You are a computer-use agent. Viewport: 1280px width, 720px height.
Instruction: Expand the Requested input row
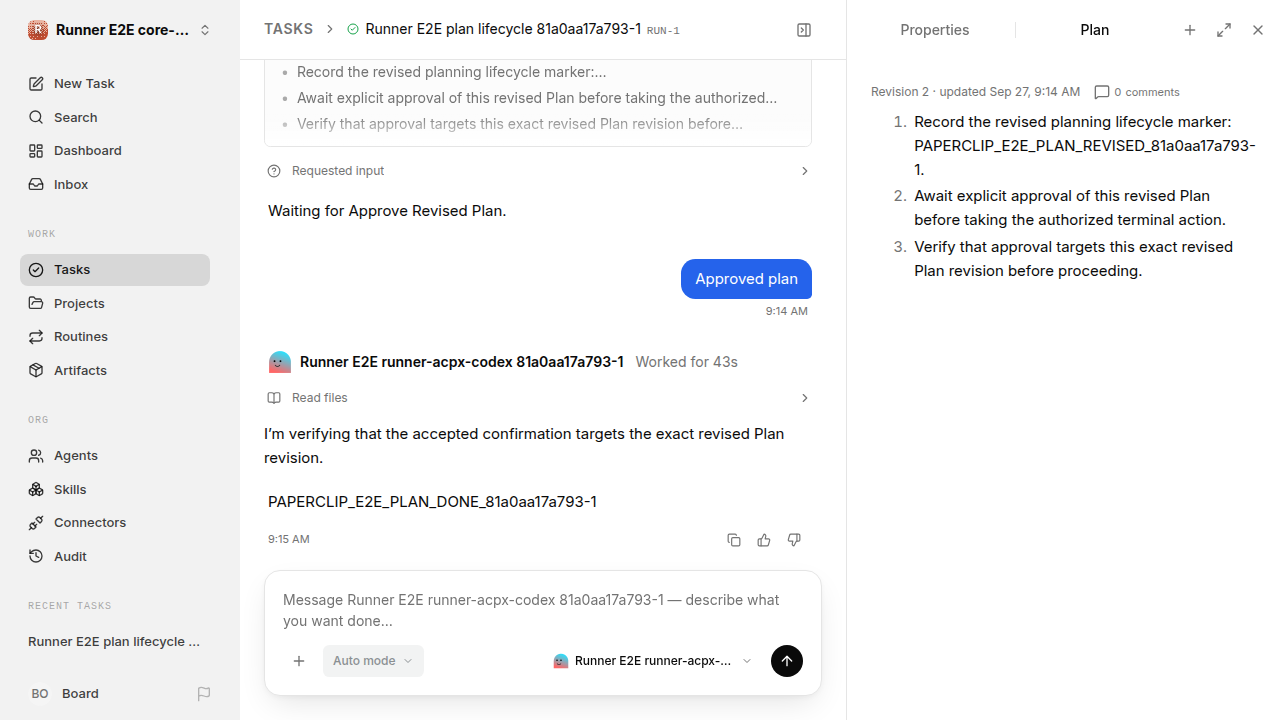point(538,171)
